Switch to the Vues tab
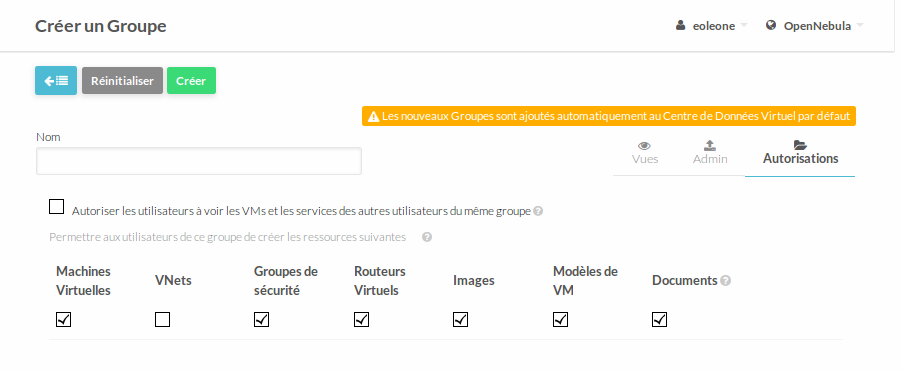 point(645,153)
